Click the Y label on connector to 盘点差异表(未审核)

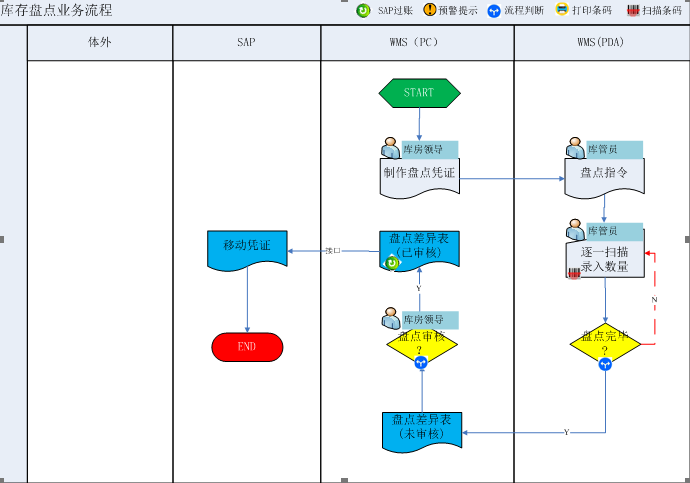pos(566,432)
